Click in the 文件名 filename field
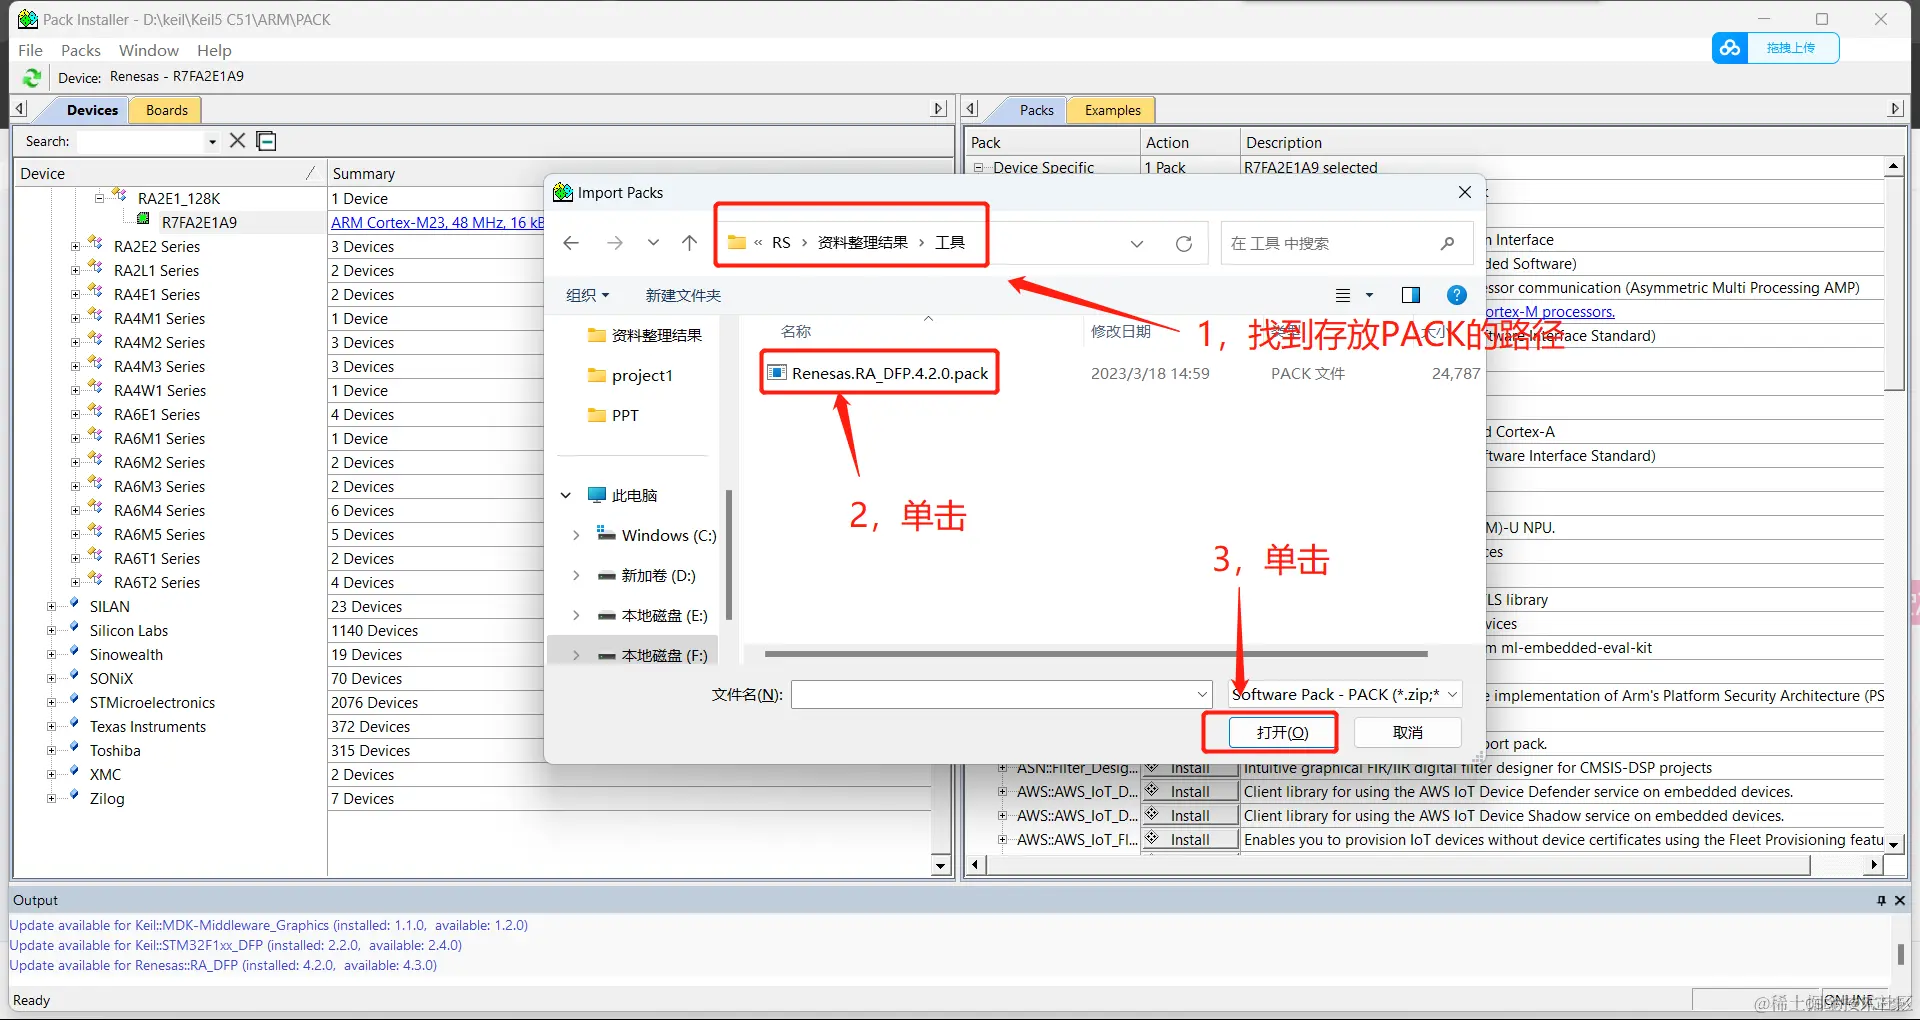This screenshot has width=1920, height=1020. click(992, 694)
